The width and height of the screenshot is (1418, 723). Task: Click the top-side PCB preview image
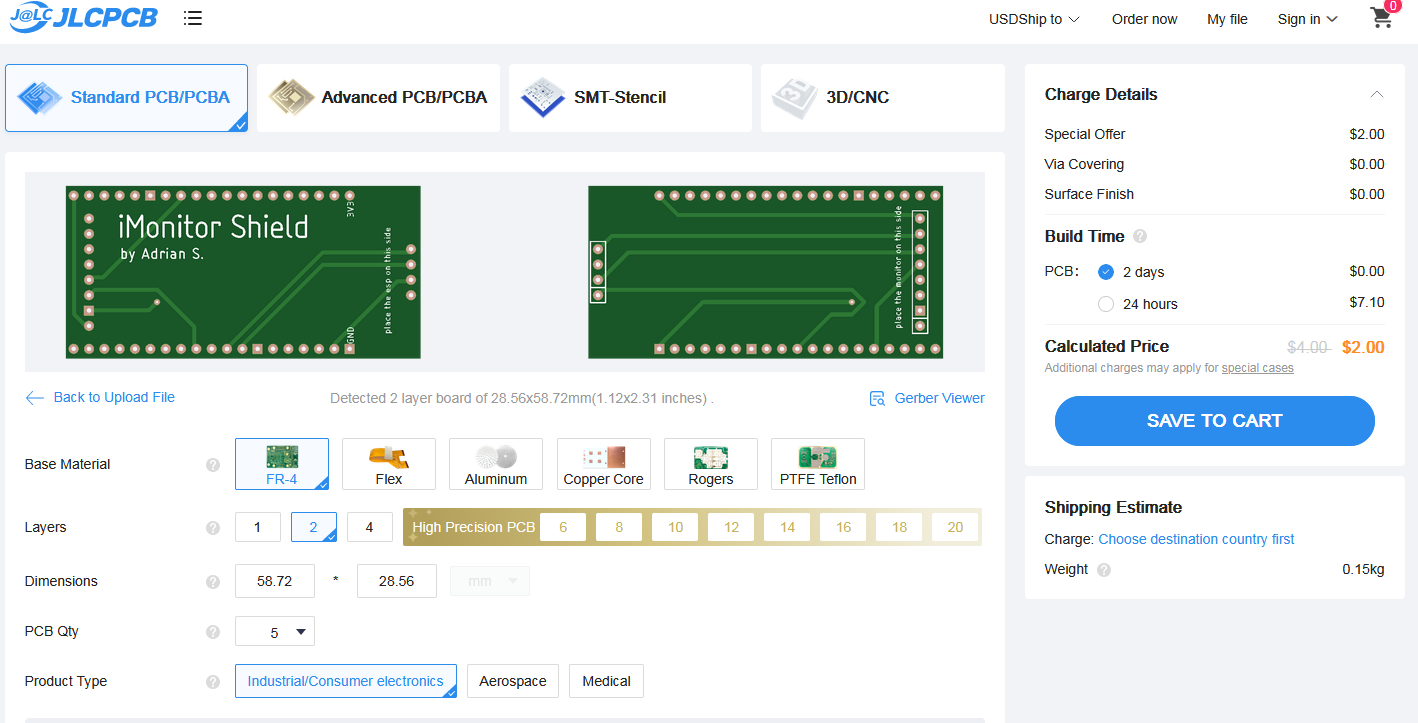243,272
